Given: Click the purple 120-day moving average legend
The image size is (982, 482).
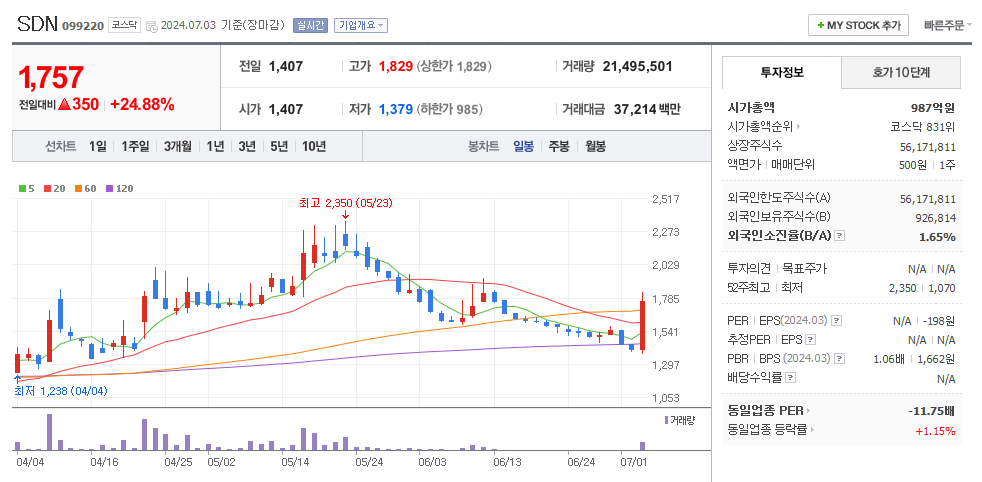Looking at the screenshot, I should point(119,188).
